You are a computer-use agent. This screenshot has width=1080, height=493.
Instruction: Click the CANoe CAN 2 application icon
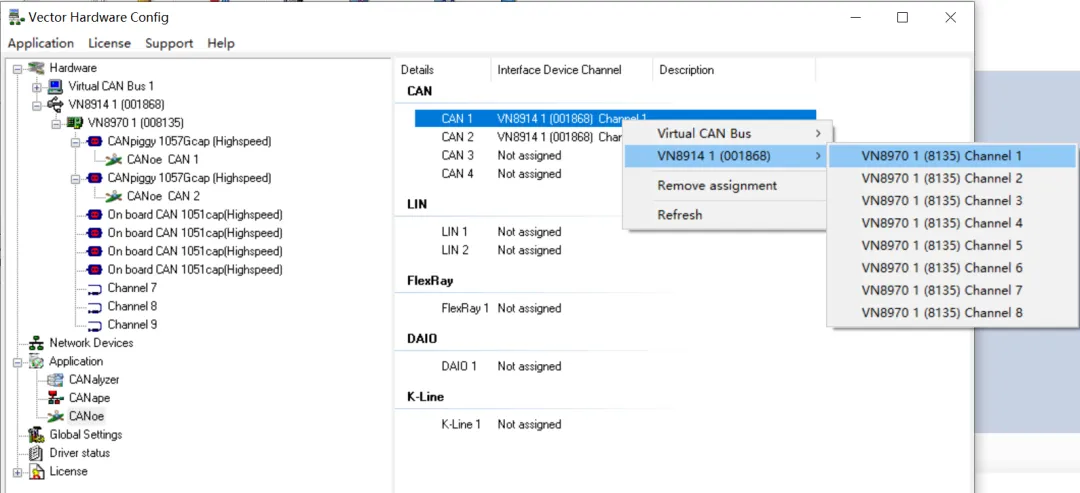[114, 196]
